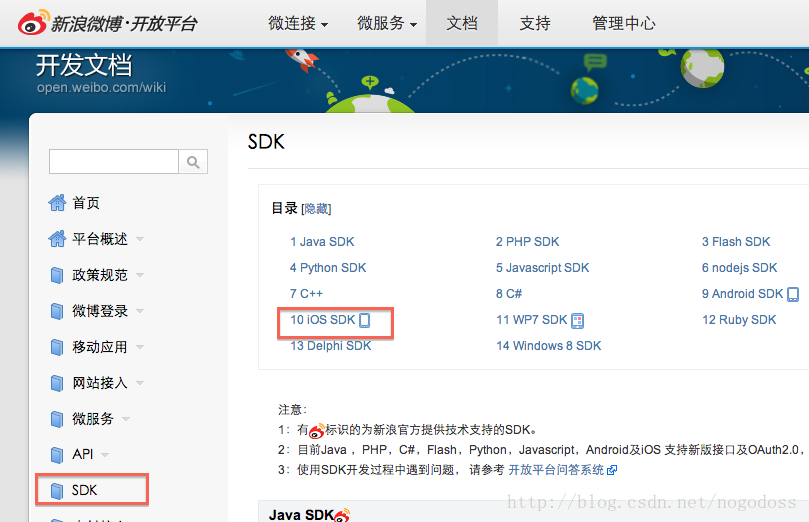Expand the sidebar 微服务 arrow
The image size is (809, 522).
(126, 419)
